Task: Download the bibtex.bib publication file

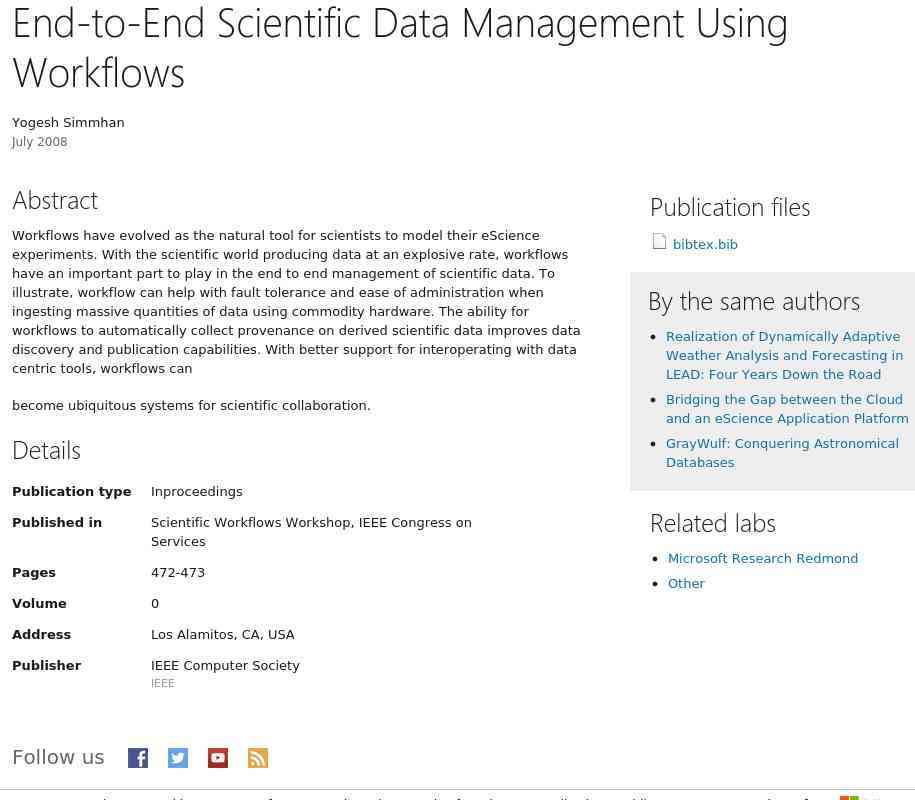Action: [x=705, y=244]
